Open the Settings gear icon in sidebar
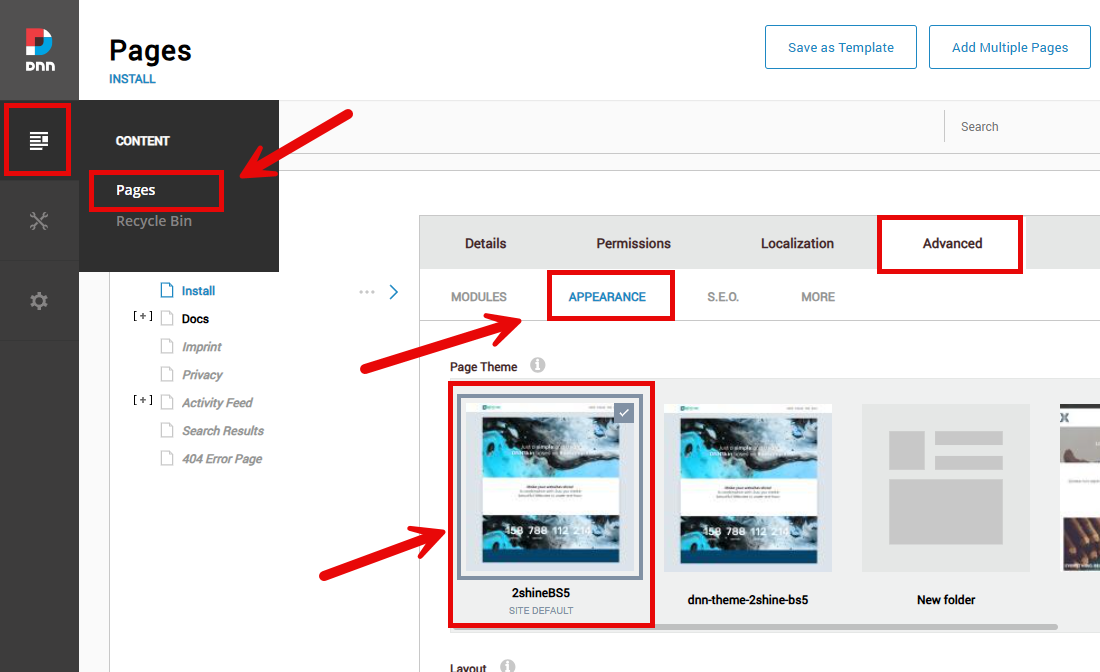This screenshot has width=1100, height=672. [x=39, y=301]
